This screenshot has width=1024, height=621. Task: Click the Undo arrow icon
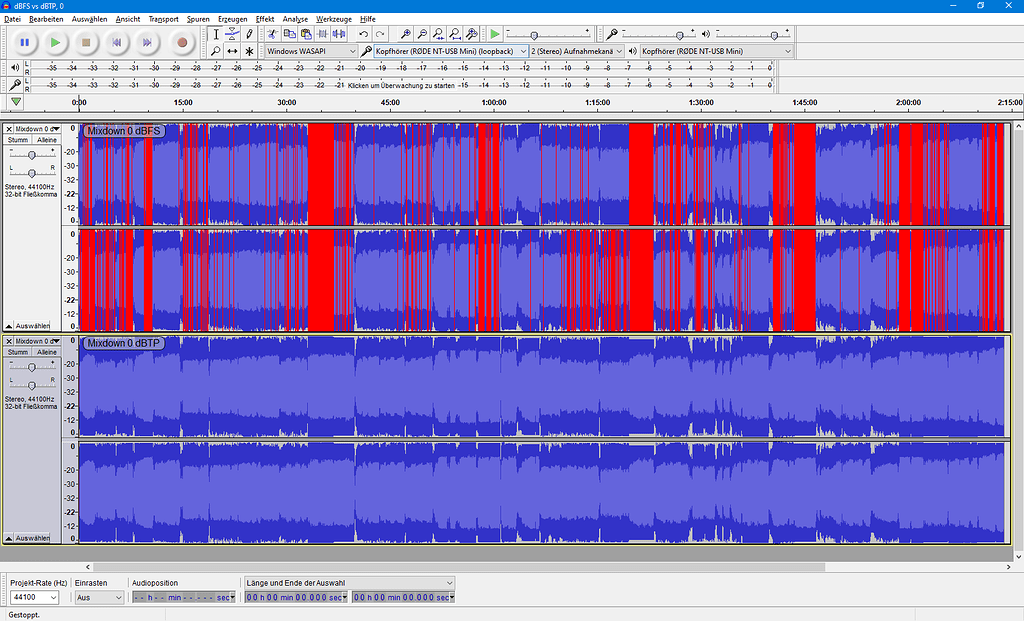point(364,34)
